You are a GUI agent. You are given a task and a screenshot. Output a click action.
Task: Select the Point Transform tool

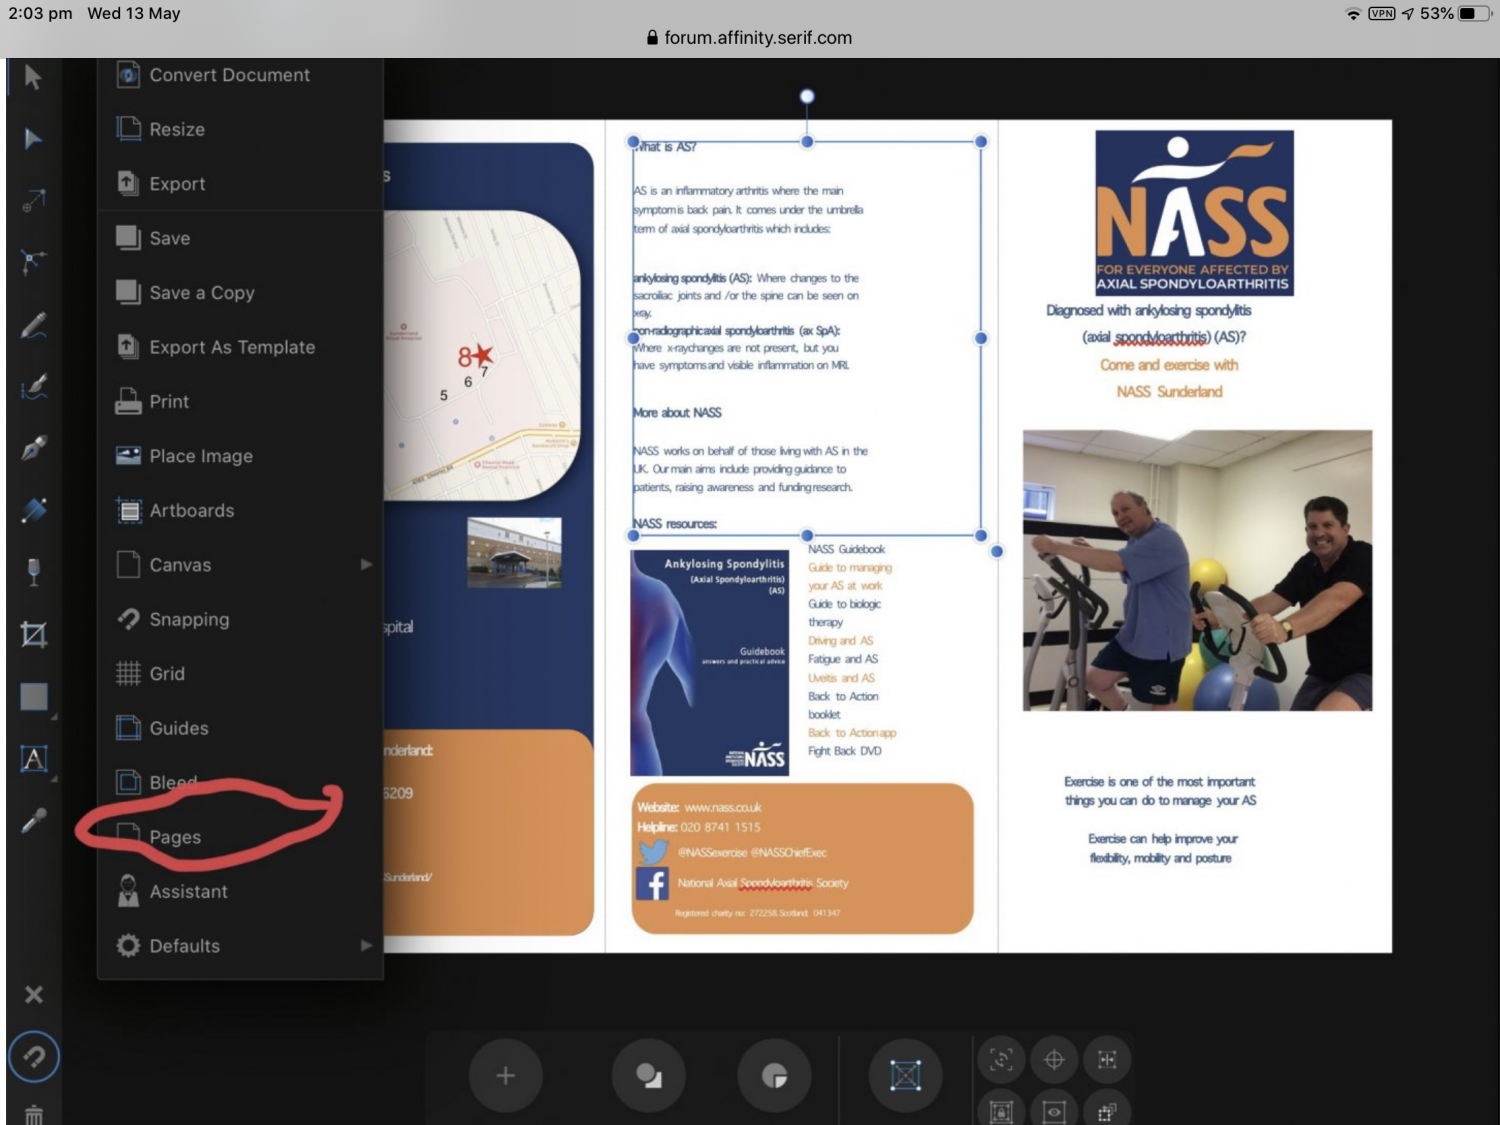coord(33,201)
